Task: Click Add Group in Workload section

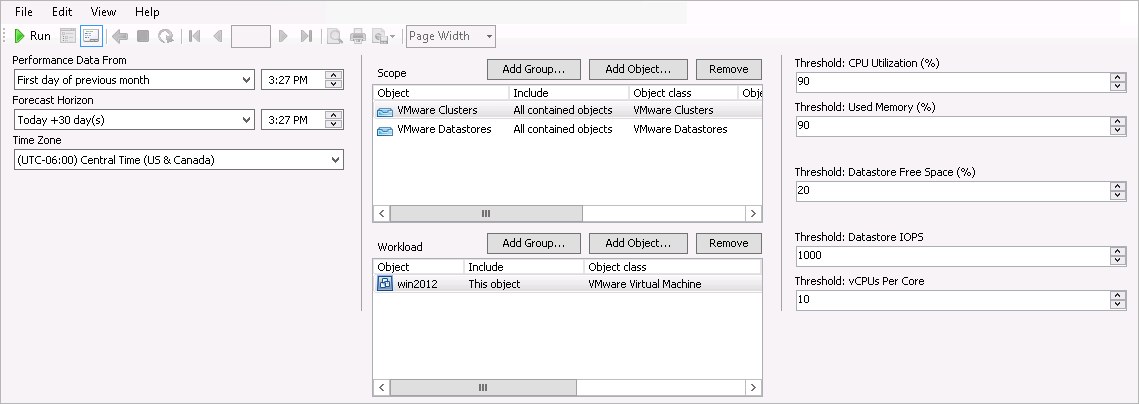Action: point(534,243)
